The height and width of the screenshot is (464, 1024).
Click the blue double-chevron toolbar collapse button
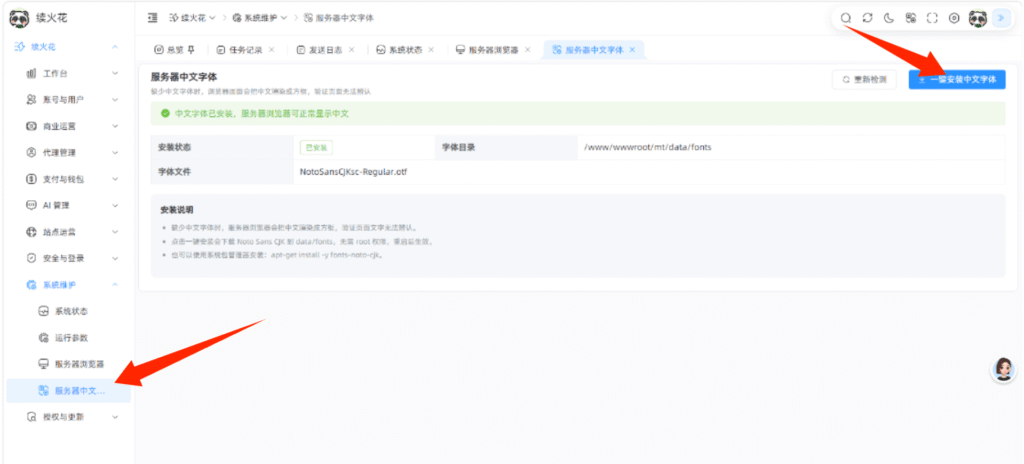[x=1000, y=18]
